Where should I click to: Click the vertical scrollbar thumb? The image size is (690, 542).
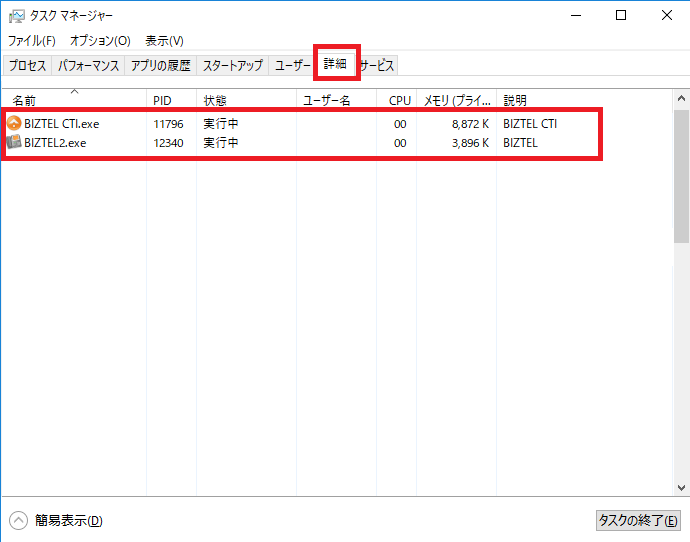click(681, 176)
